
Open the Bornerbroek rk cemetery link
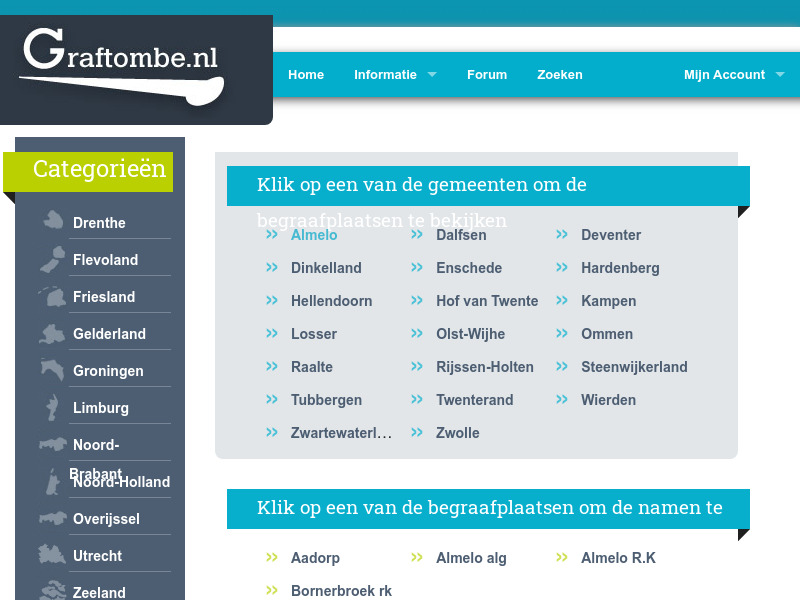(341, 590)
